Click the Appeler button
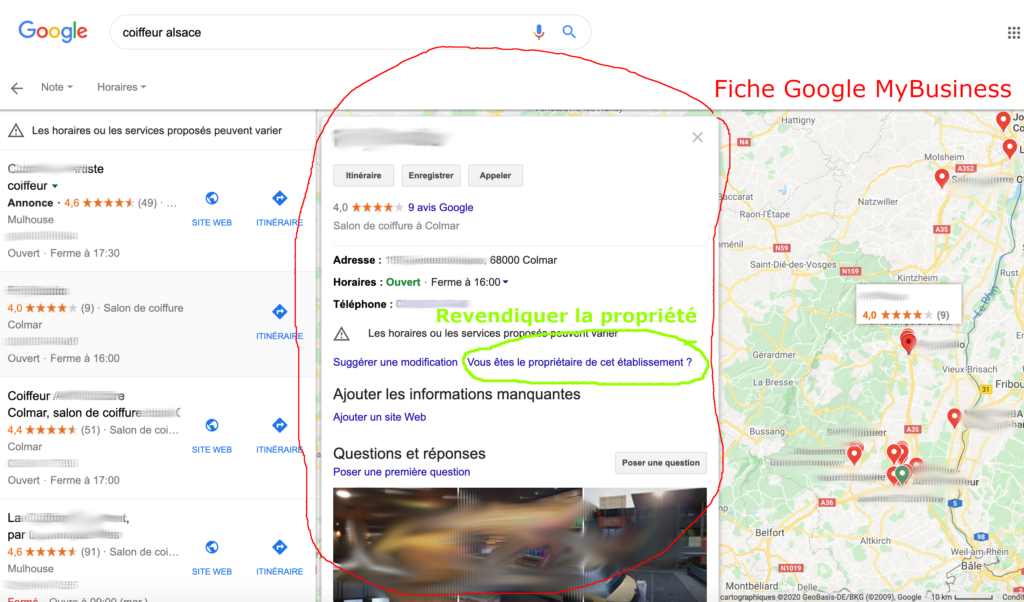This screenshot has height=602, width=1024. [x=495, y=176]
